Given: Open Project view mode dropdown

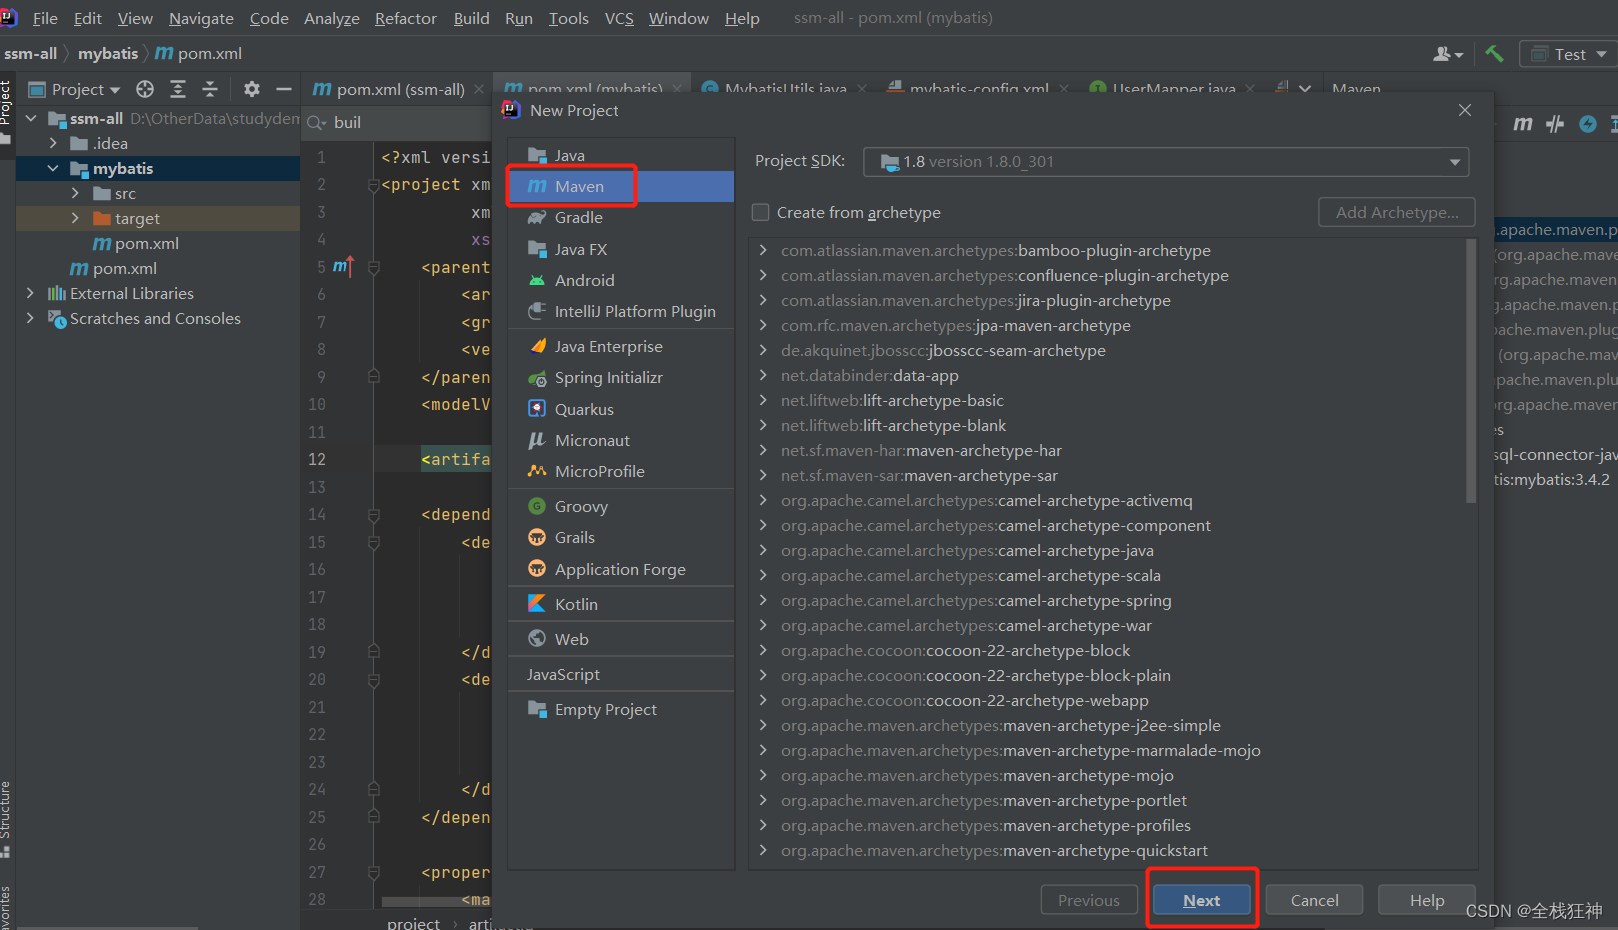Looking at the screenshot, I should 75,89.
